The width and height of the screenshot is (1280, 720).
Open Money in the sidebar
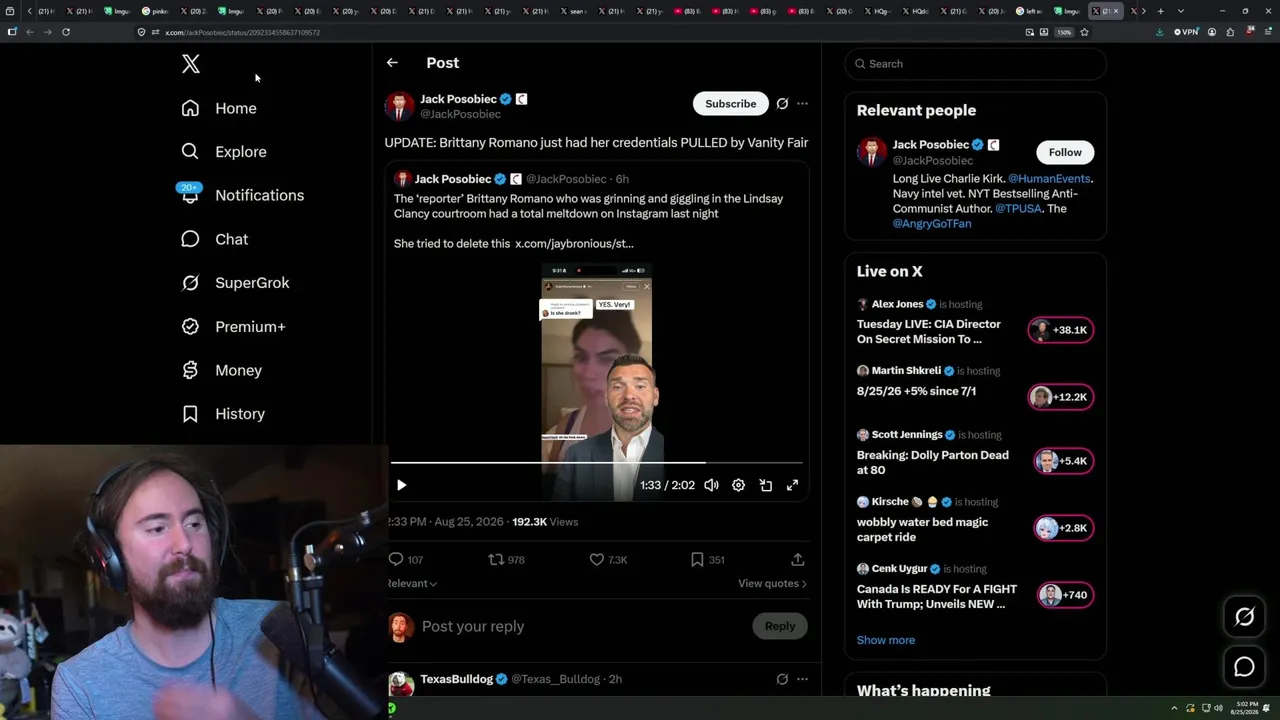(x=221, y=370)
